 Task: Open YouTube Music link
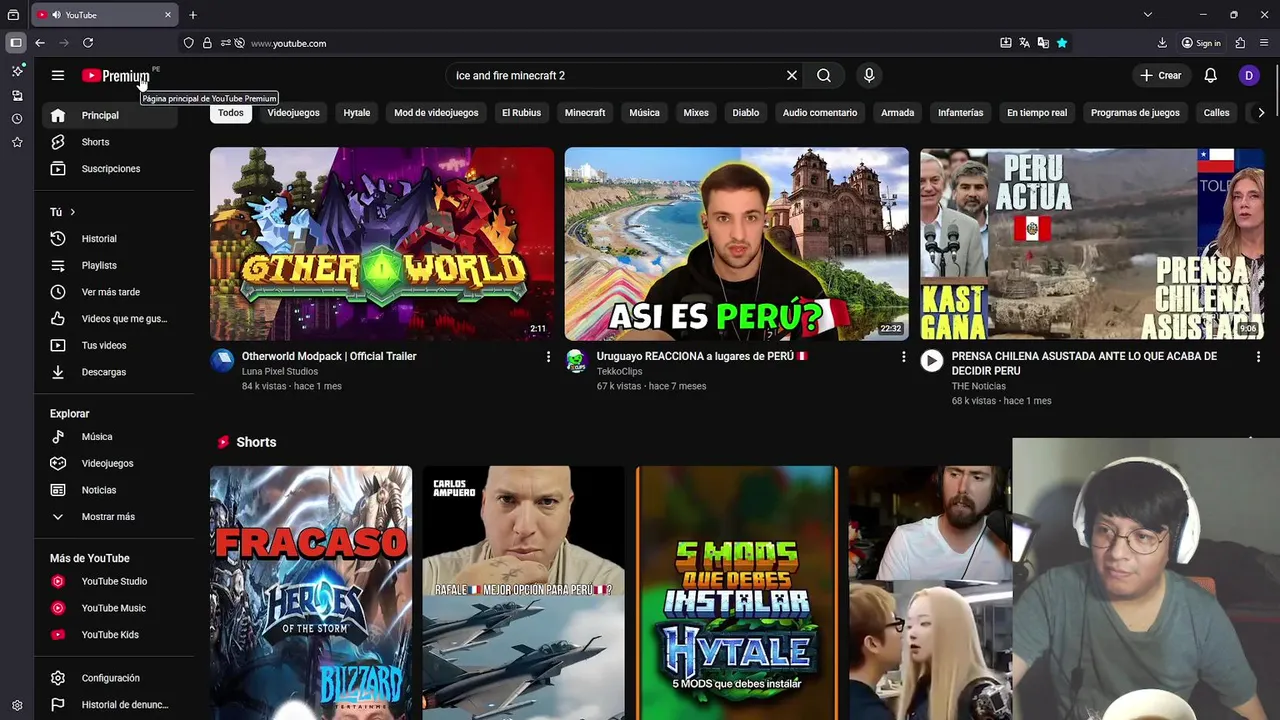(x=110, y=608)
